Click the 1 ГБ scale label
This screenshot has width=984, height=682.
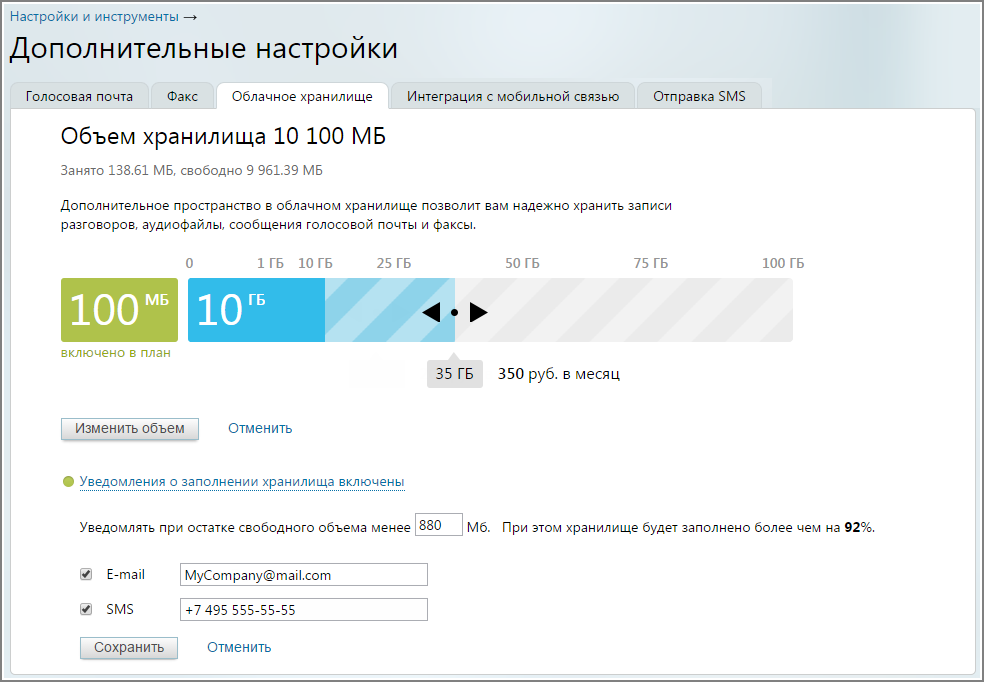[270, 264]
